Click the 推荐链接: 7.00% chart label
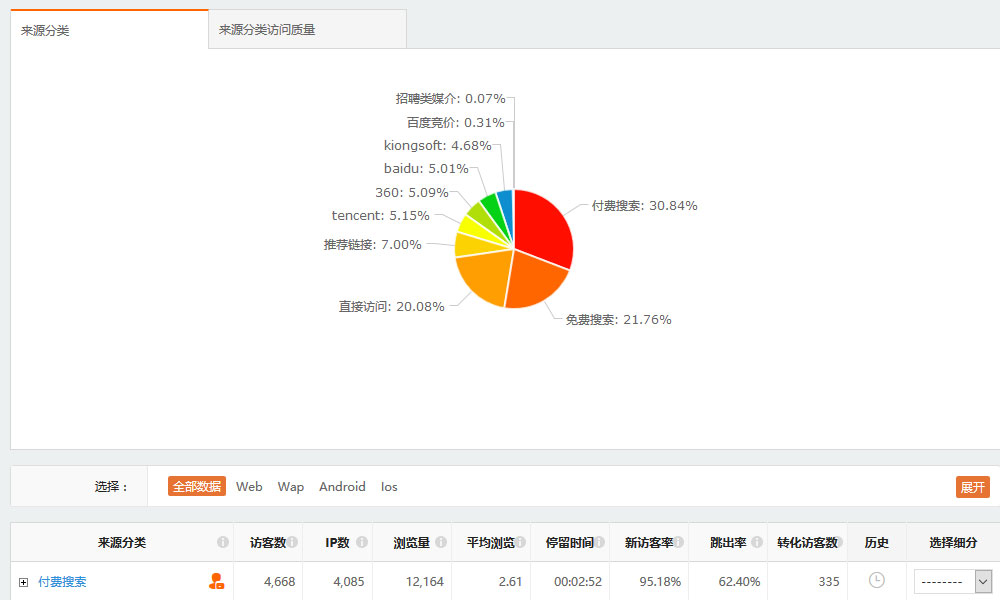This screenshot has width=1000, height=600. click(x=372, y=245)
